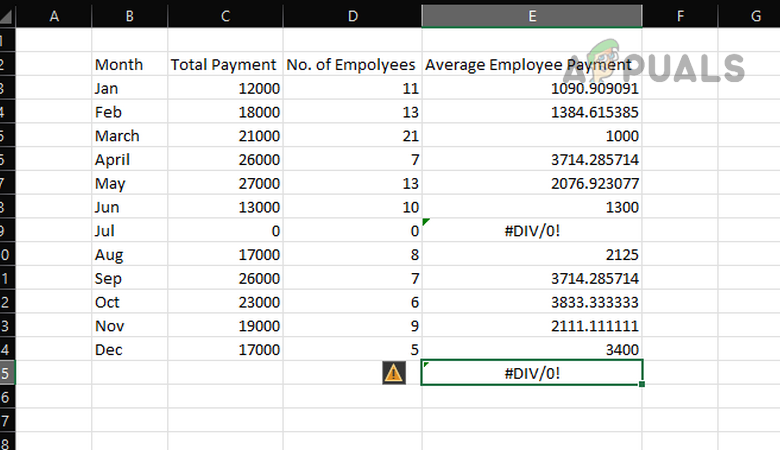
Task: Select column D header
Action: click(353, 16)
